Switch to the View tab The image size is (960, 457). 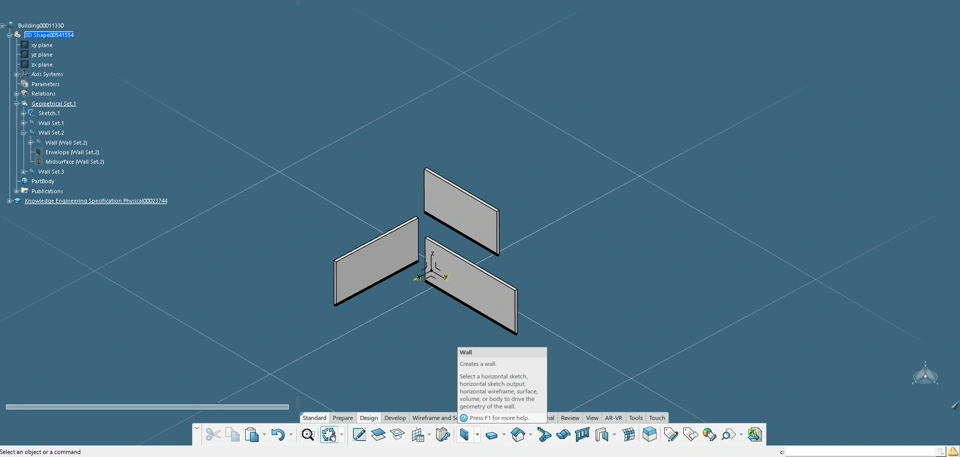pyautogui.click(x=592, y=418)
